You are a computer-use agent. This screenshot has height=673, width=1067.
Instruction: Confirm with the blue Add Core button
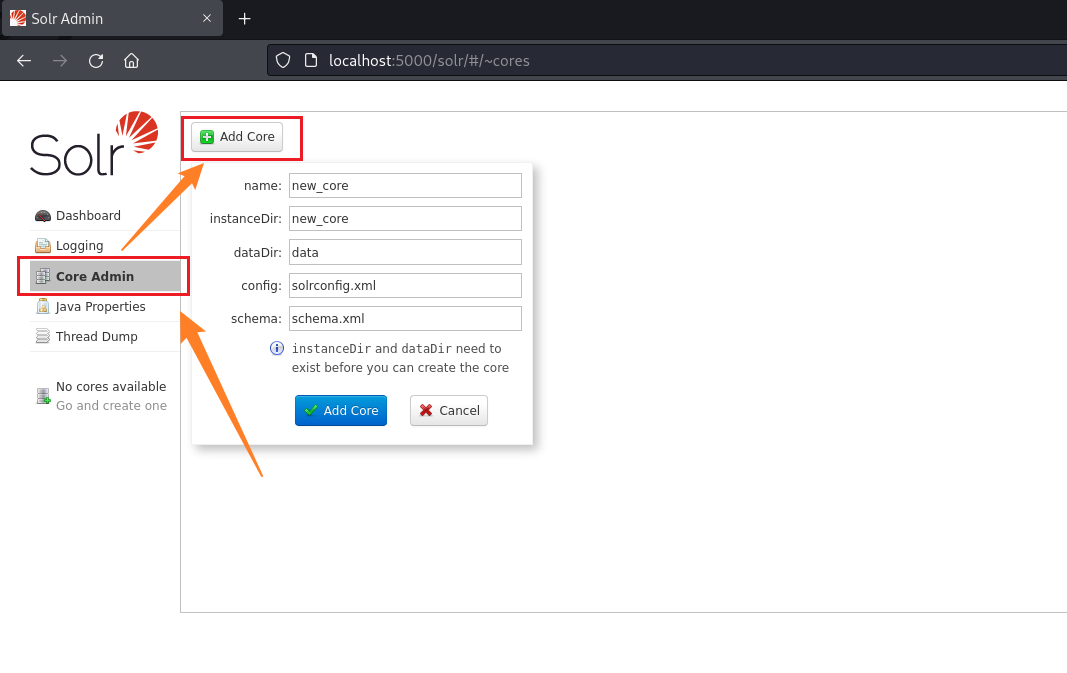(x=341, y=410)
